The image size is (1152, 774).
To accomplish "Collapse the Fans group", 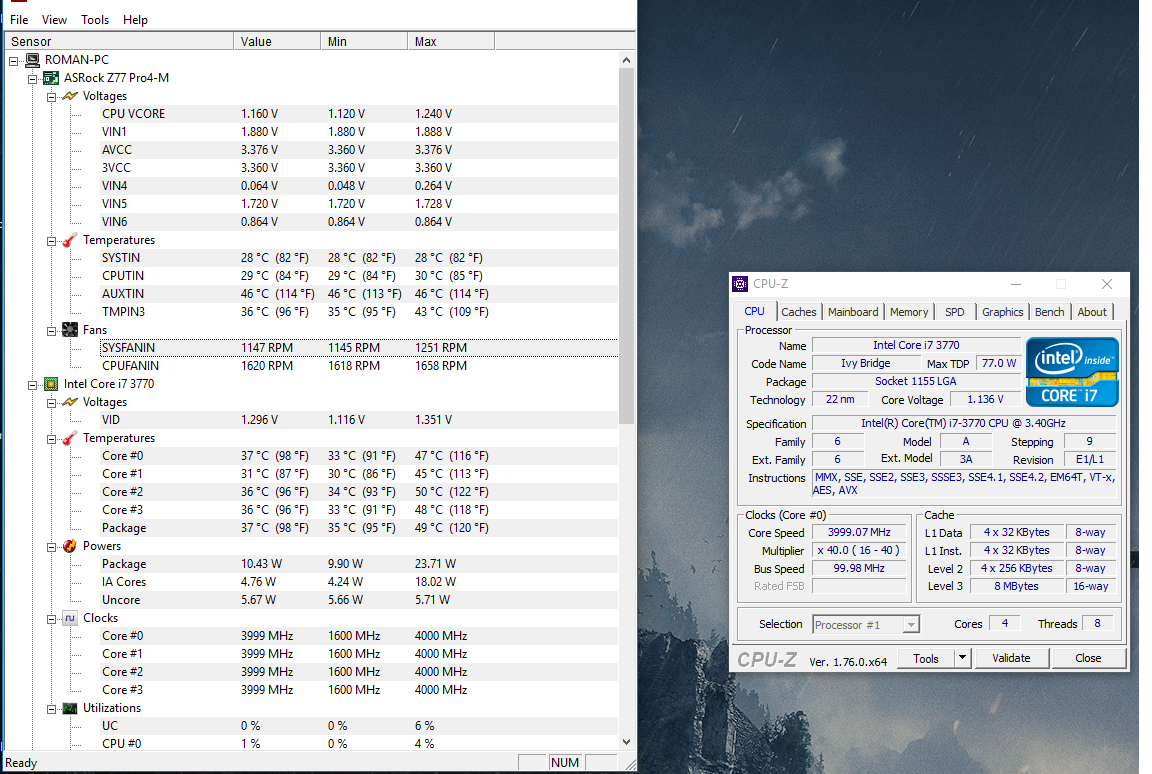I will click(51, 331).
